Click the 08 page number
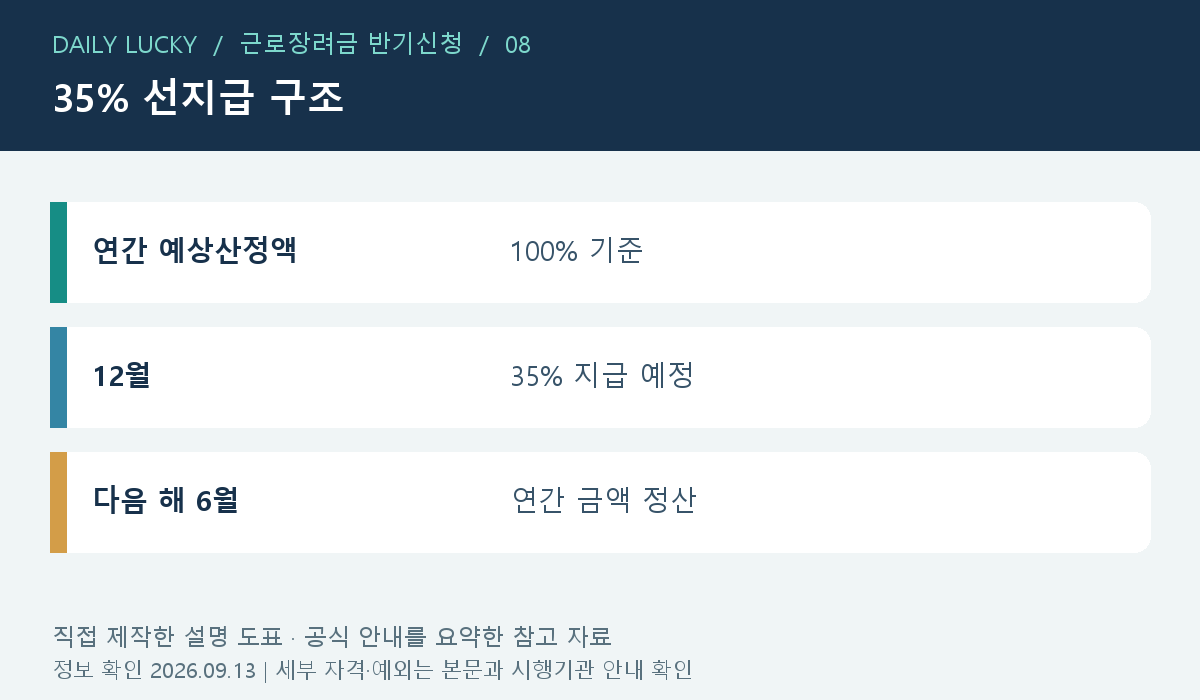The height and width of the screenshot is (700, 1200). pos(518,45)
